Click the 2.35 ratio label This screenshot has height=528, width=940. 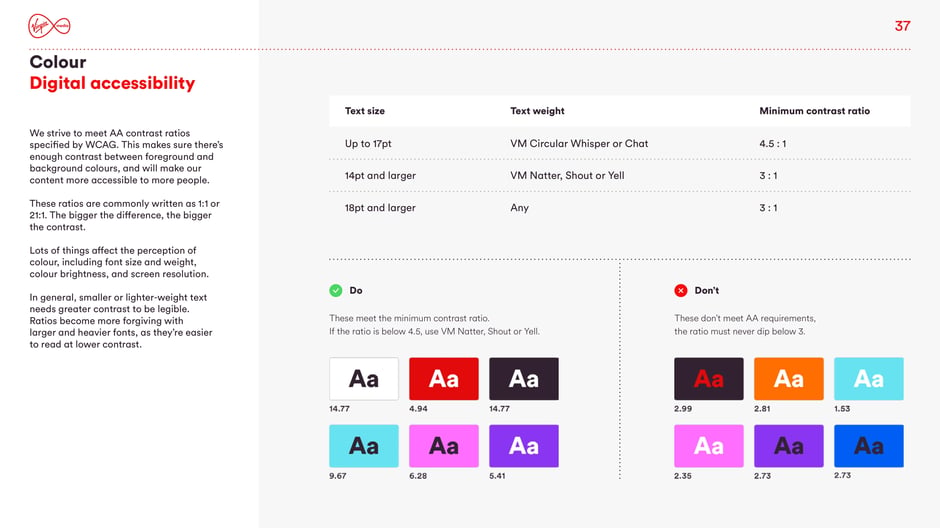683,476
